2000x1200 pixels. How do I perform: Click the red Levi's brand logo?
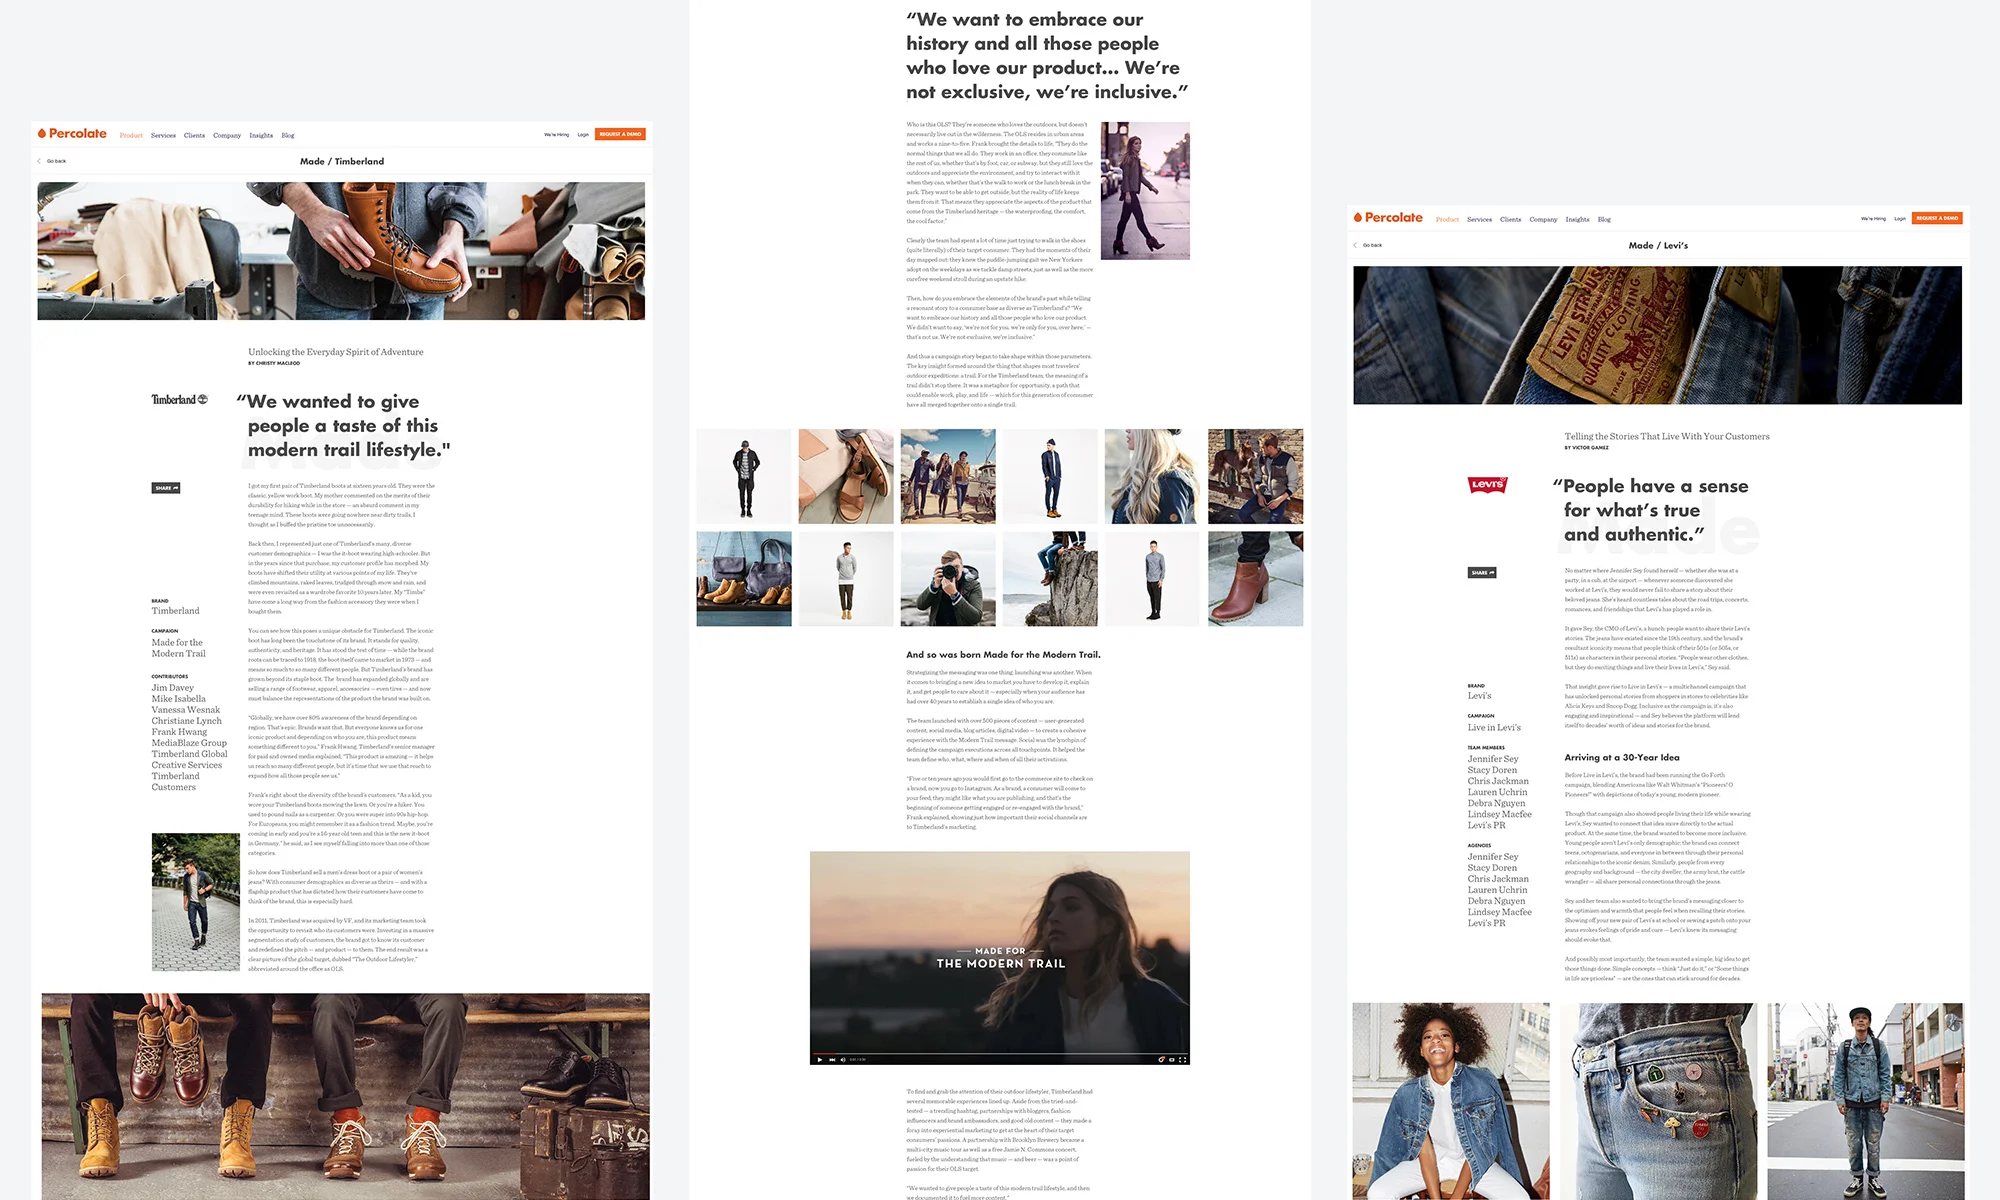[x=1488, y=485]
